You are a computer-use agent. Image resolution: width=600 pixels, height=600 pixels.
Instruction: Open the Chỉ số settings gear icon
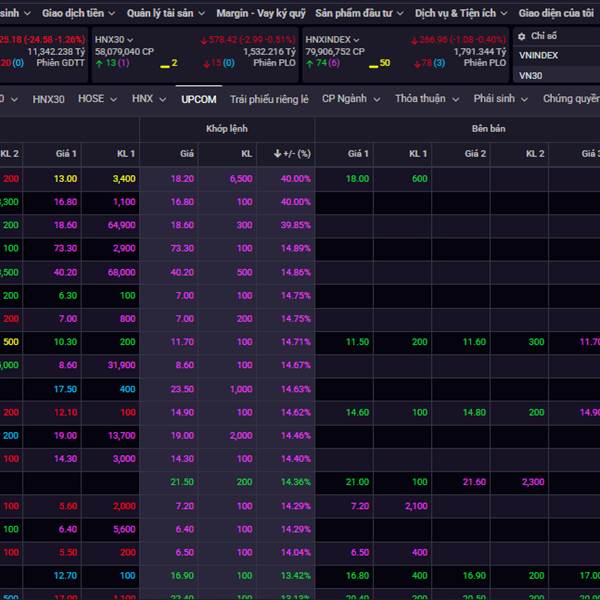coord(521,37)
